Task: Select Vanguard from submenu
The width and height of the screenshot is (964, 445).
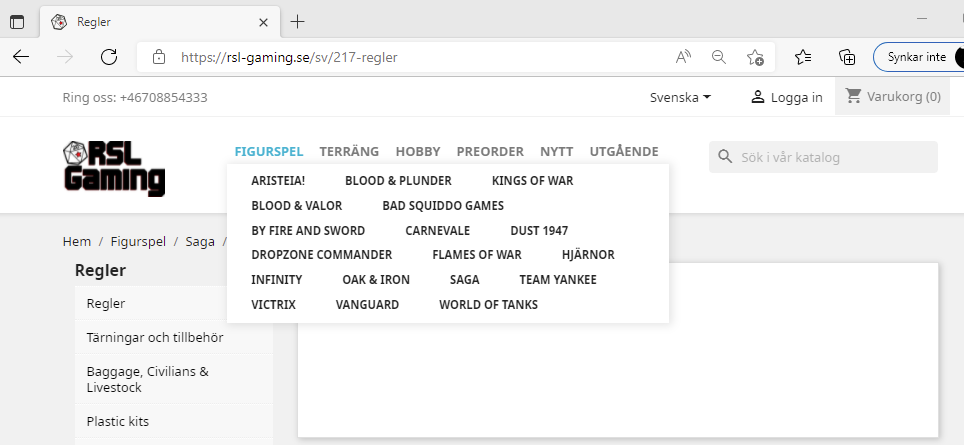Action: coord(368,305)
